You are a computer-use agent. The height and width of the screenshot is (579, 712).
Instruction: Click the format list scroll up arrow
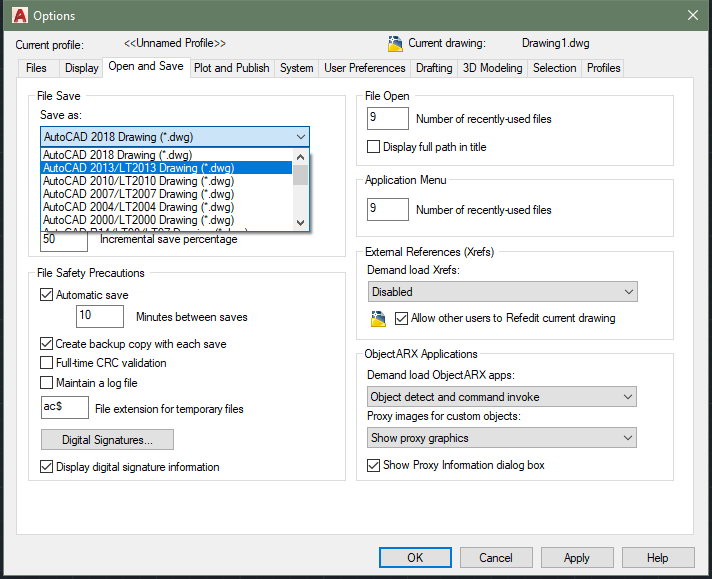(x=300, y=157)
